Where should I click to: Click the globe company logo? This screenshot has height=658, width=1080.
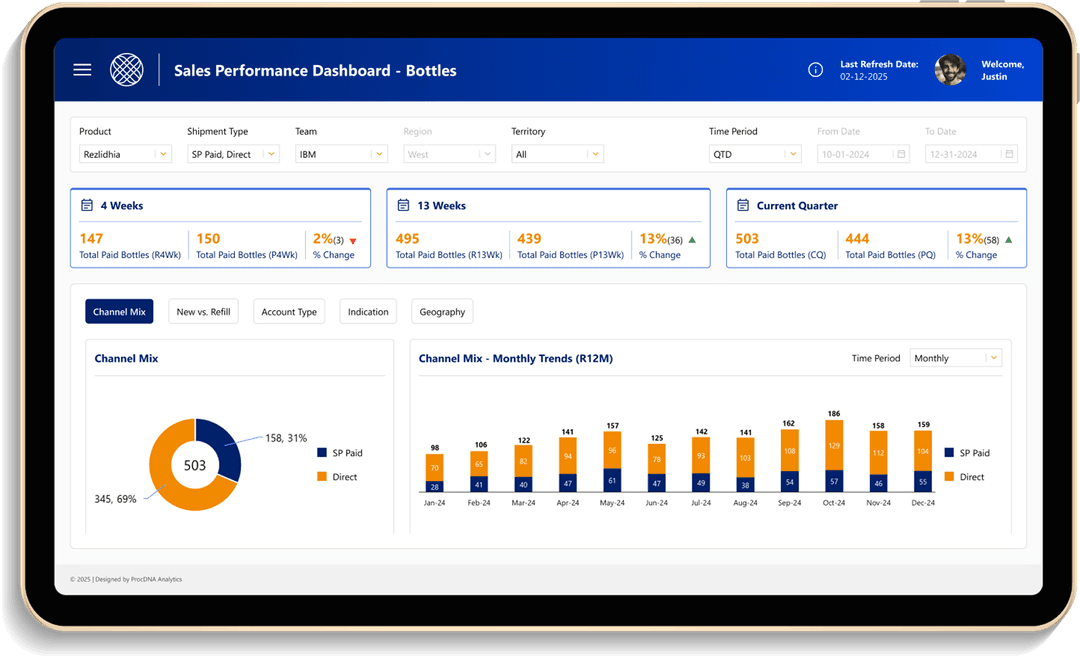pos(127,70)
